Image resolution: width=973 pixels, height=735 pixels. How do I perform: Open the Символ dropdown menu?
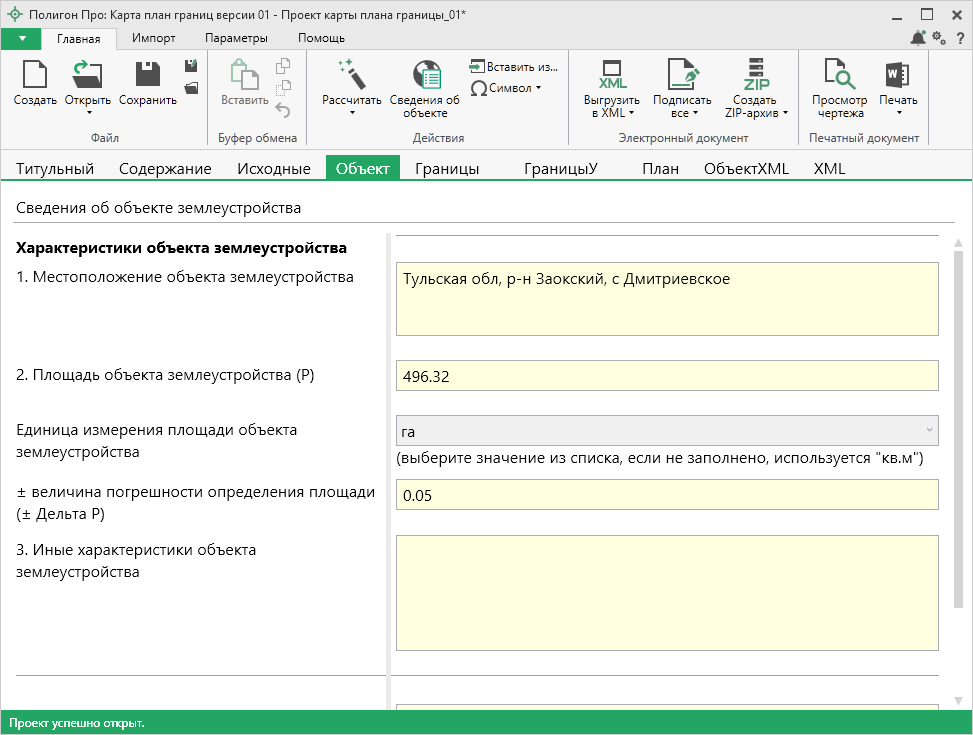pos(506,88)
